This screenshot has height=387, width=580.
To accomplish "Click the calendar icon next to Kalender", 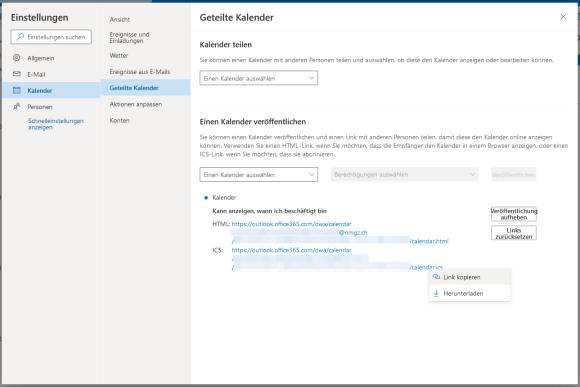I will tap(17, 90).
